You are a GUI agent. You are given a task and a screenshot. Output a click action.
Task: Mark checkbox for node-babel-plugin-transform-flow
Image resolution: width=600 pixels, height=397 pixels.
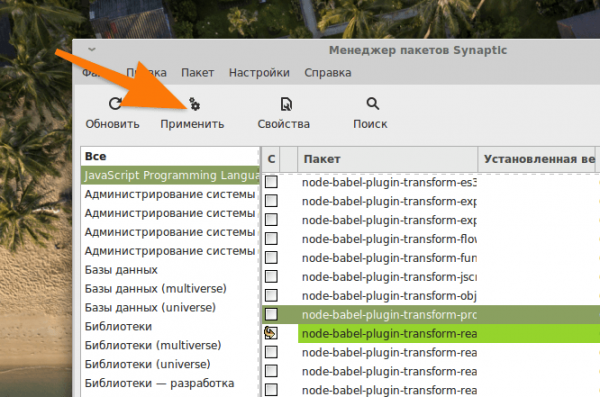[271, 239]
